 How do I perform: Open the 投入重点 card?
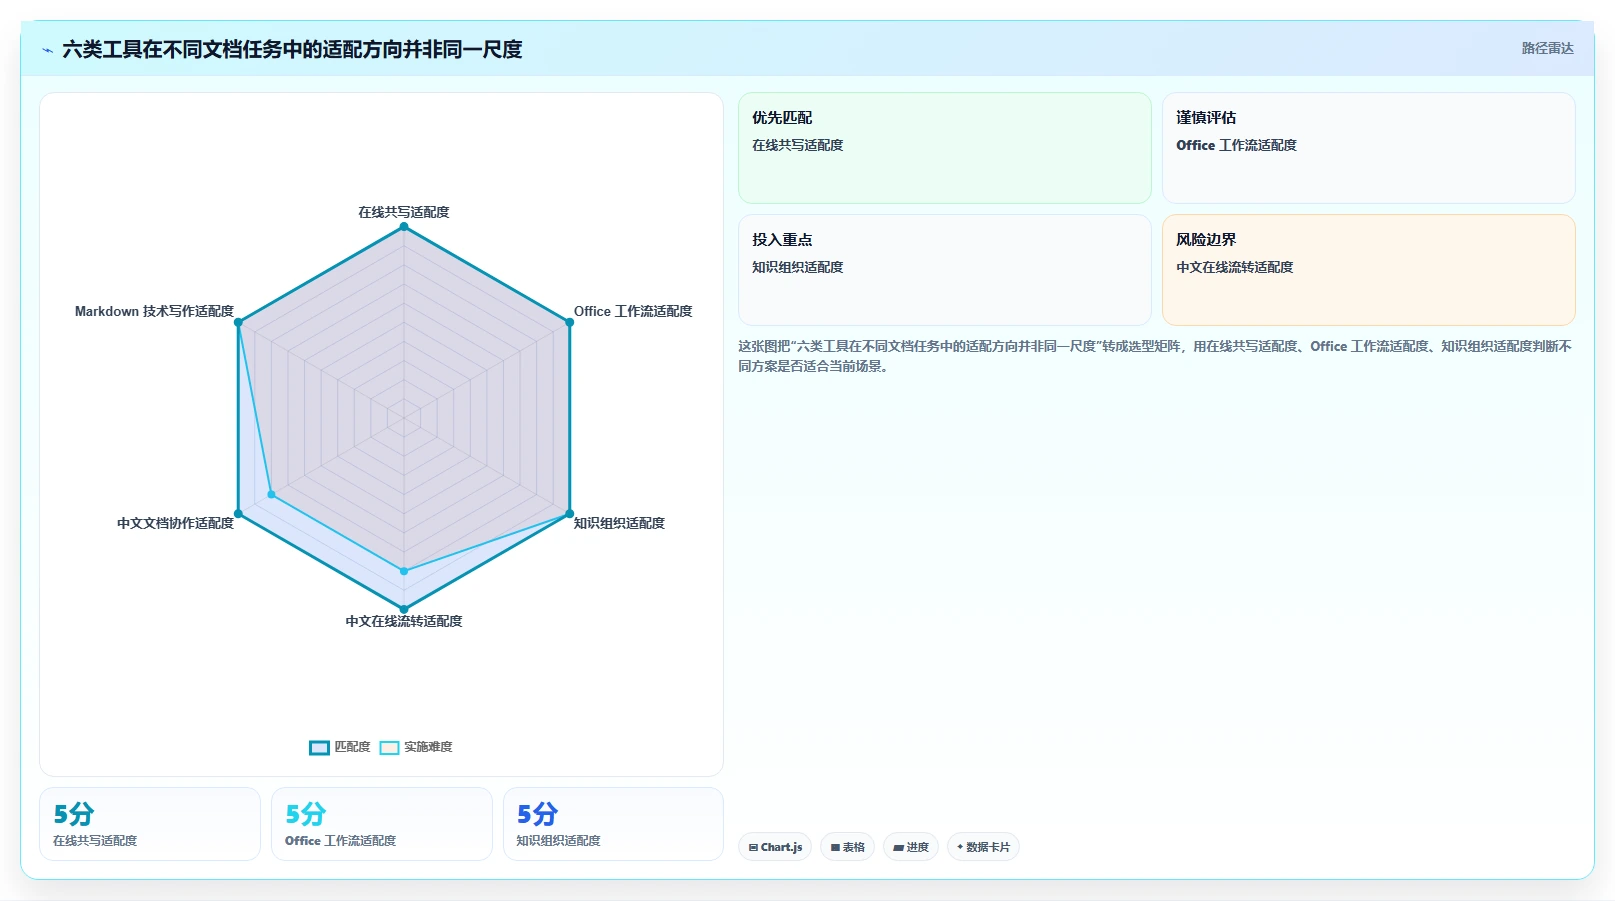tap(944, 270)
